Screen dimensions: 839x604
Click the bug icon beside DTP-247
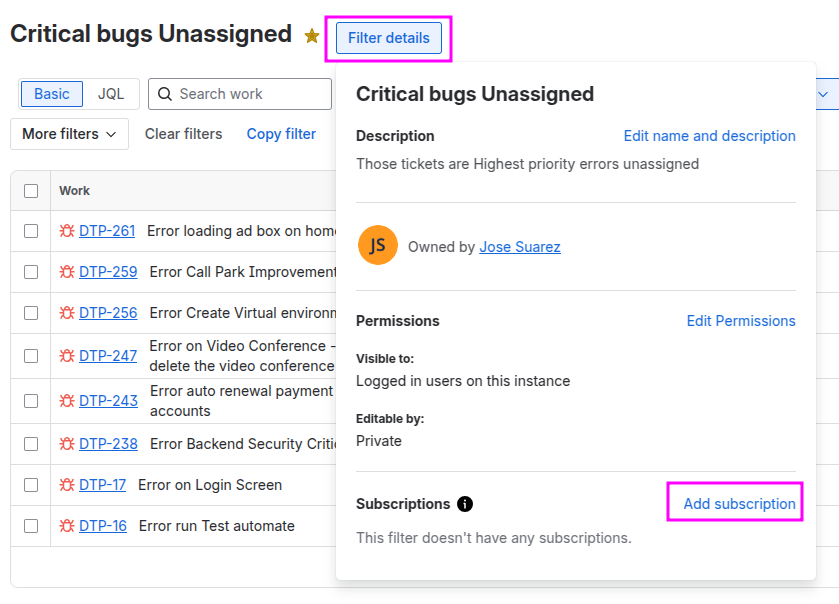67,356
